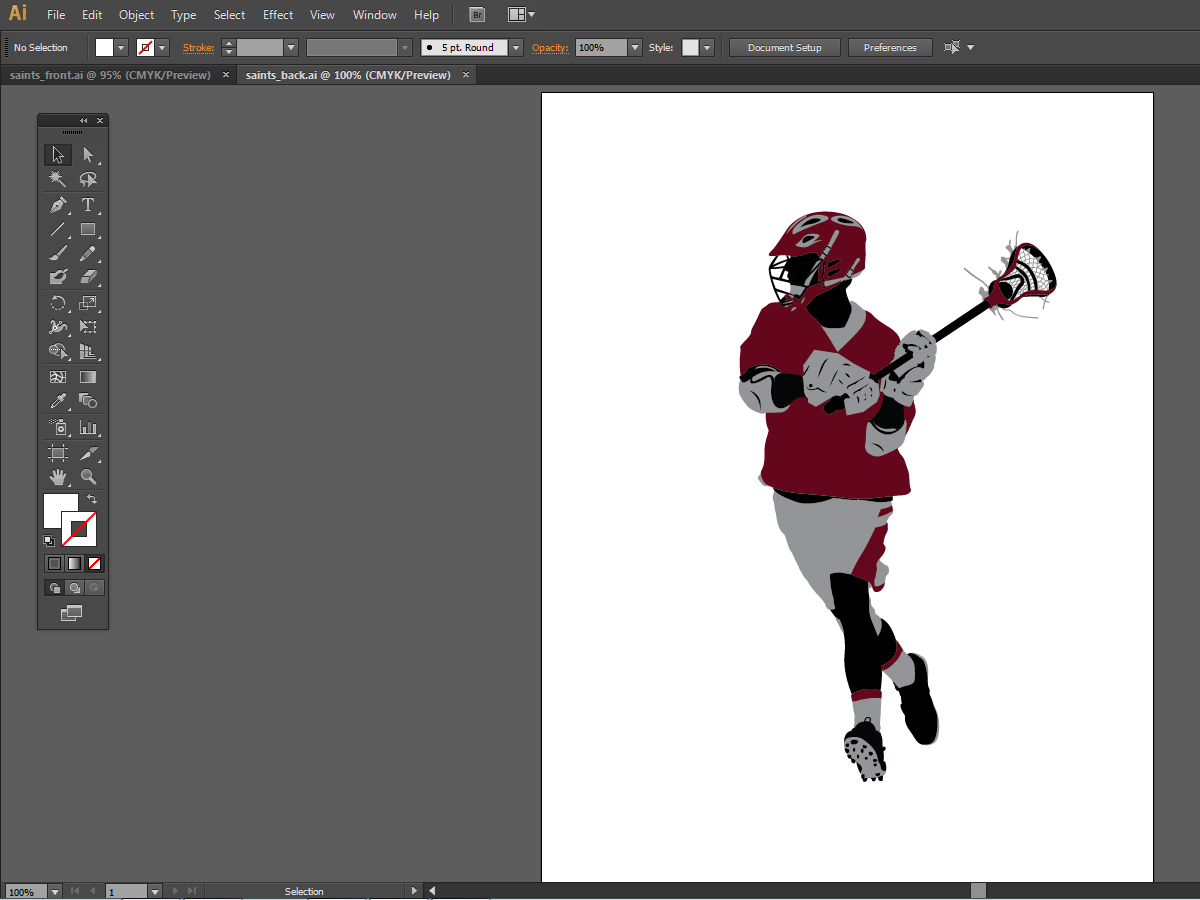Open Adobe Bridge via Br icon
The height and width of the screenshot is (900, 1200).
click(x=478, y=15)
